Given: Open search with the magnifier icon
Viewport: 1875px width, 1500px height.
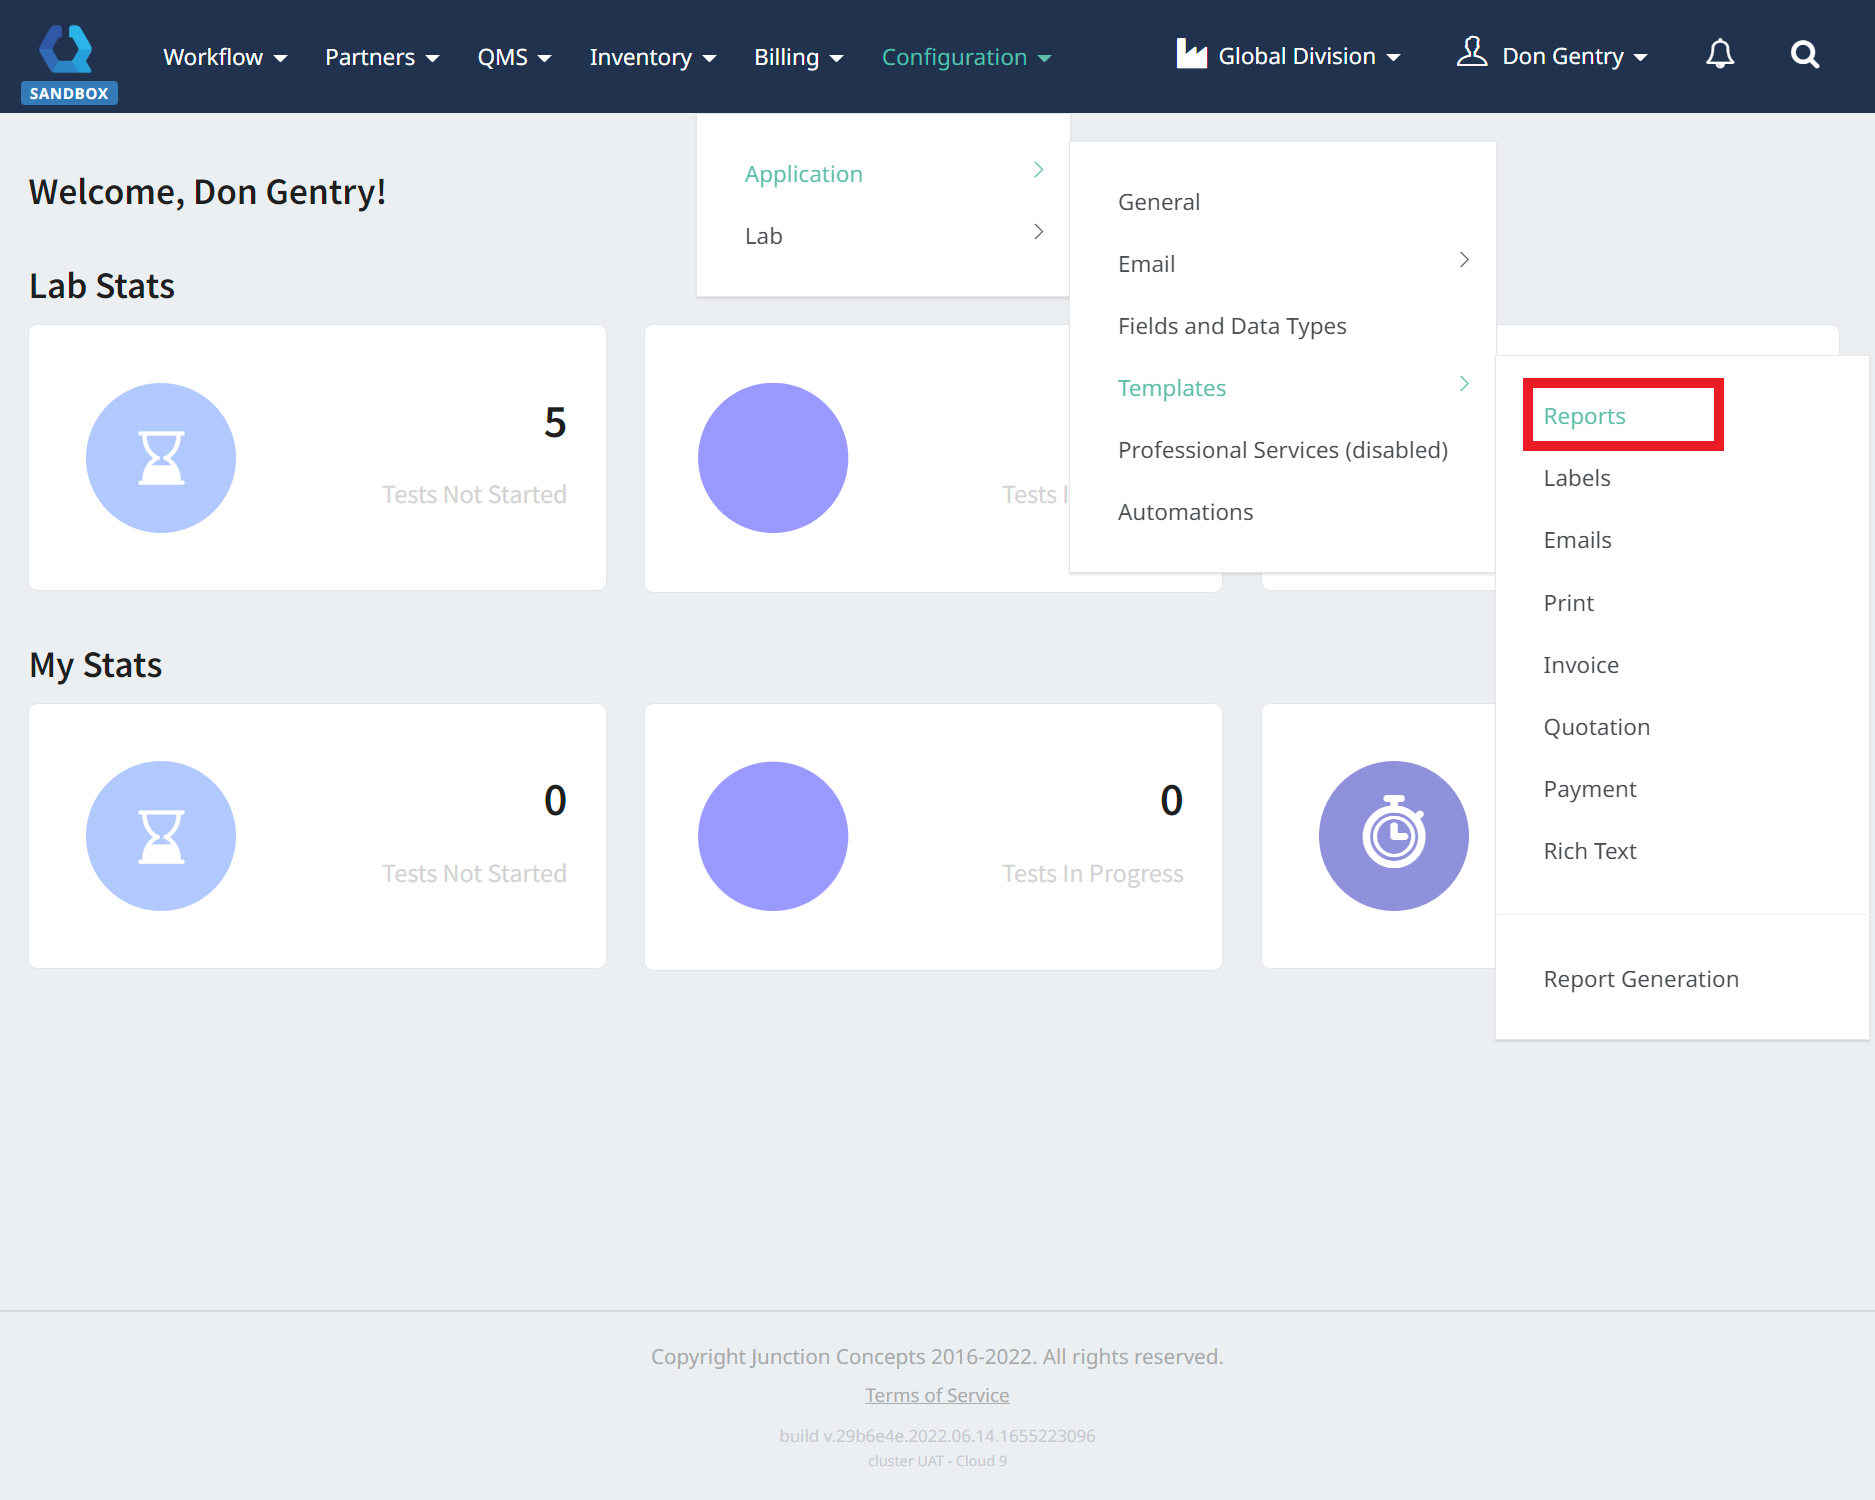Looking at the screenshot, I should tap(1804, 55).
